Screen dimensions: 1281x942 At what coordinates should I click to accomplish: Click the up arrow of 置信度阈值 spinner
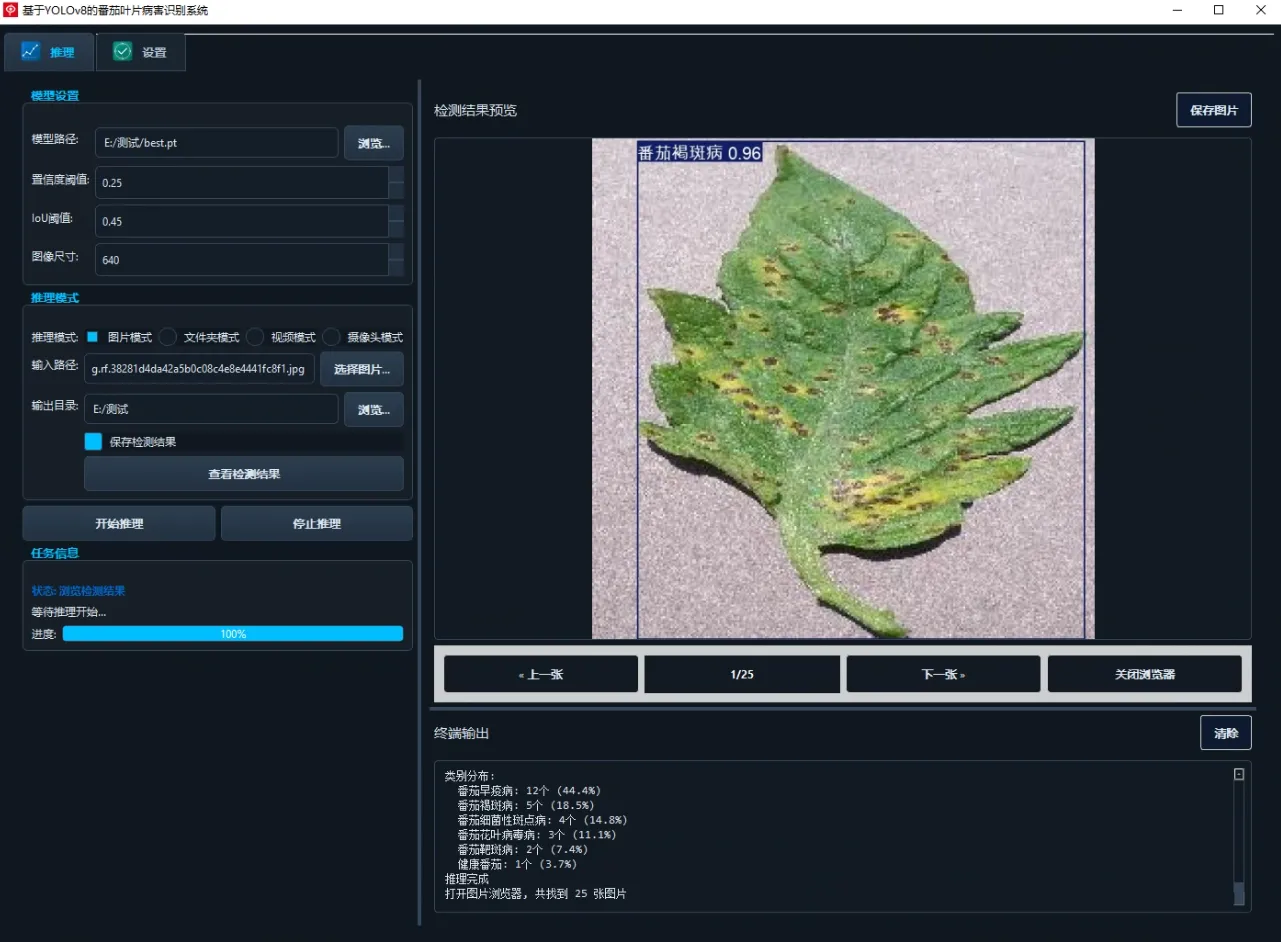pyautogui.click(x=394, y=176)
